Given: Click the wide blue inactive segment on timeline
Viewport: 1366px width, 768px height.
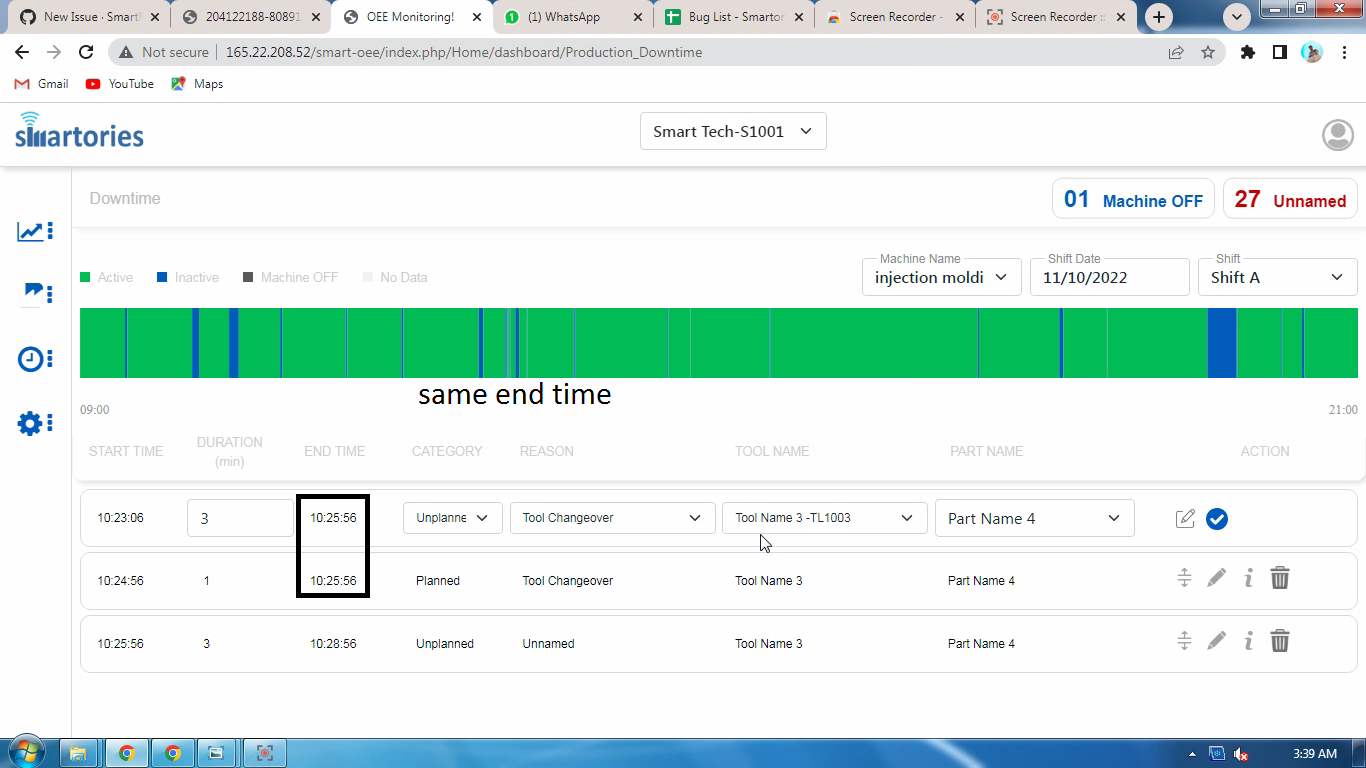Looking at the screenshot, I should coord(1222,343).
